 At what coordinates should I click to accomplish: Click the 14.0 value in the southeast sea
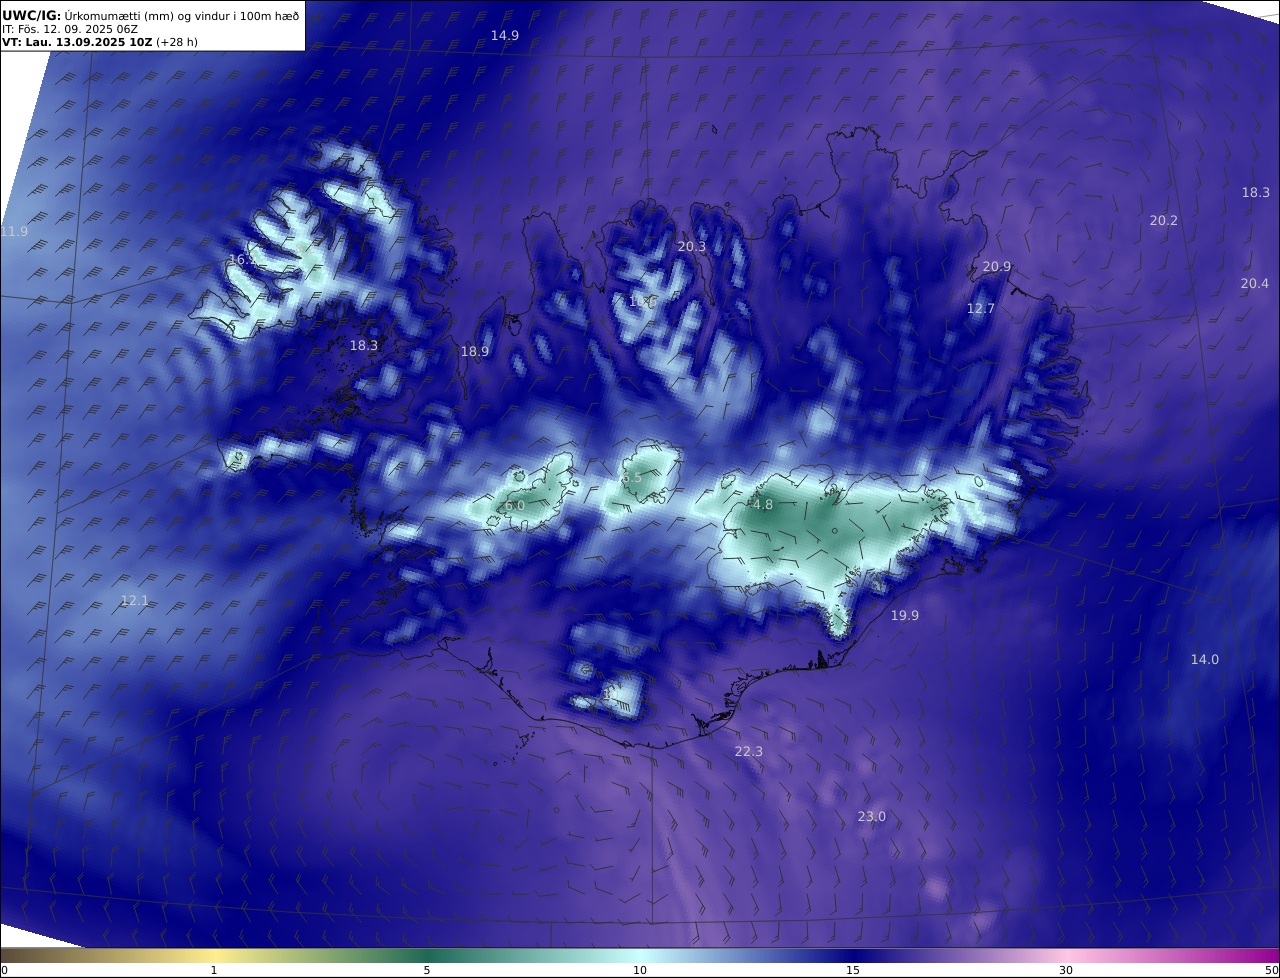(x=1204, y=660)
